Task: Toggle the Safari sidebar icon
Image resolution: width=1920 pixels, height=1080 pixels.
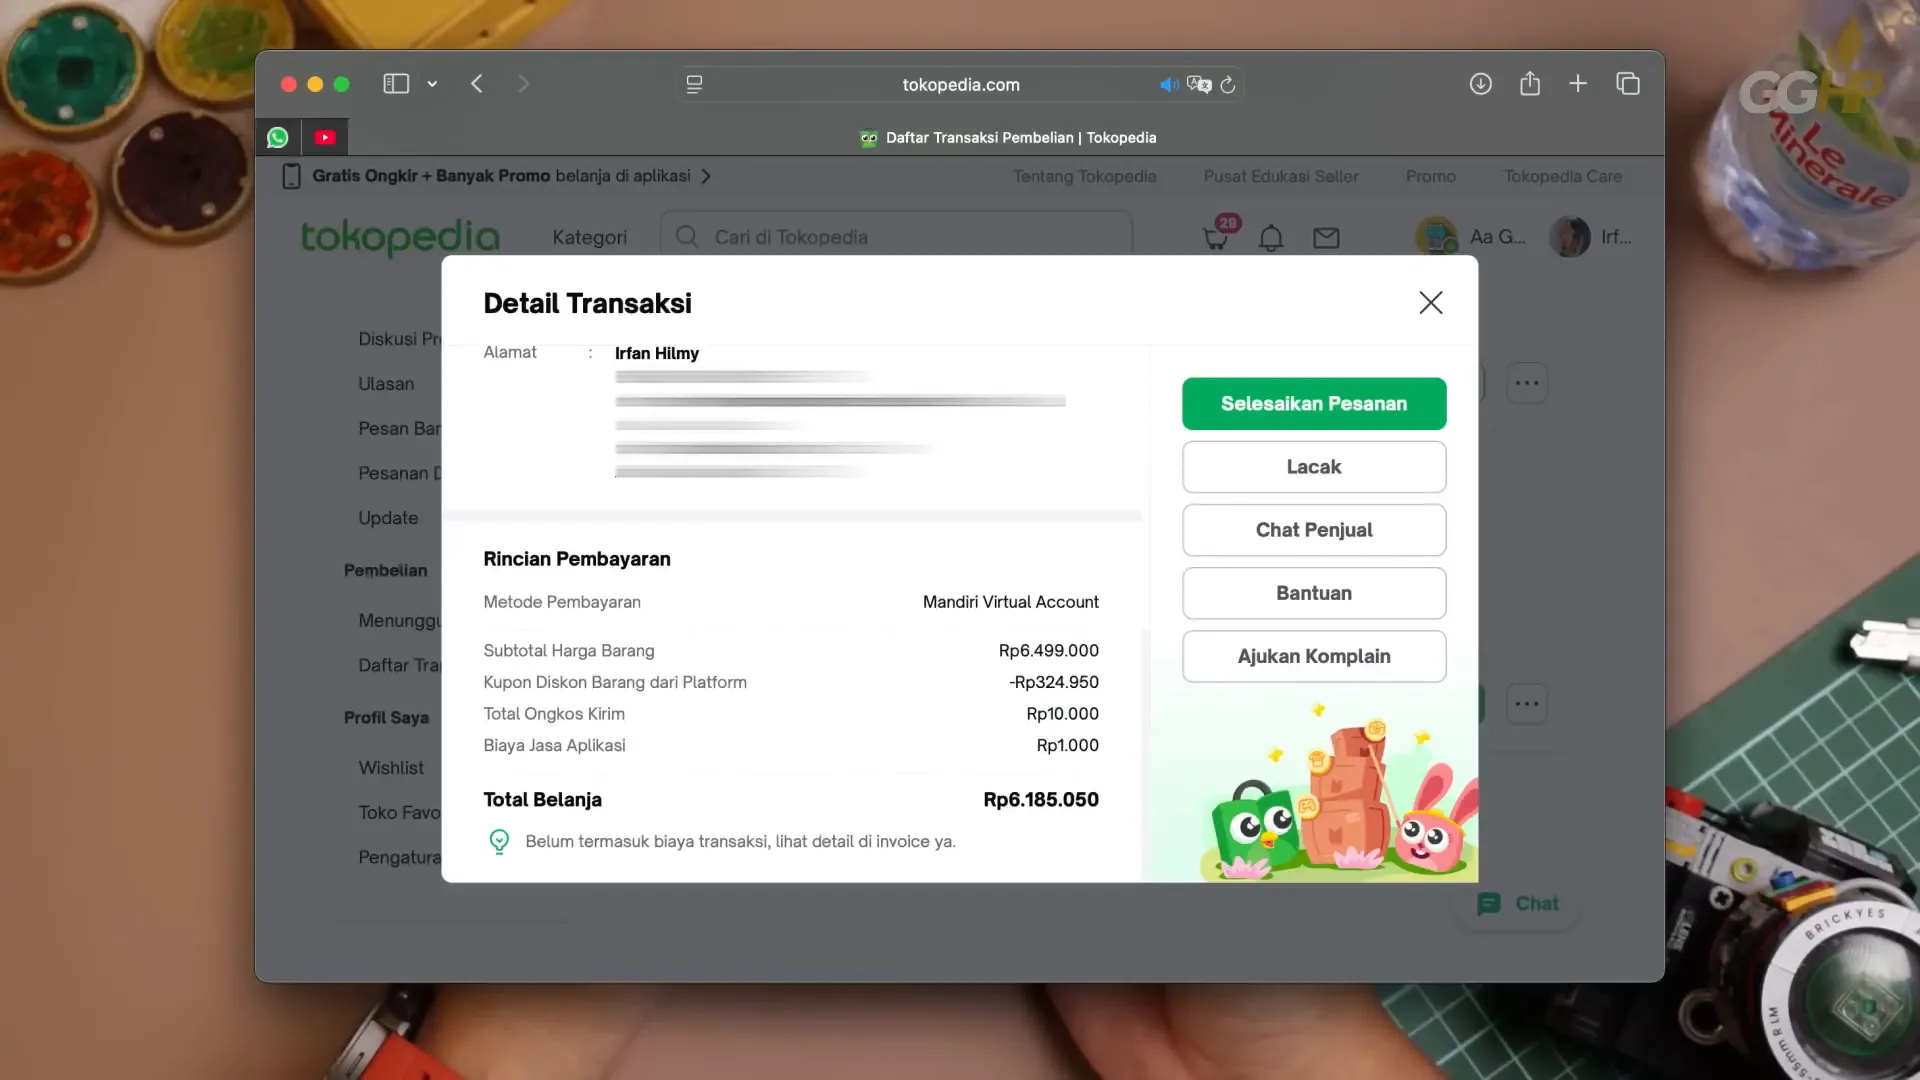Action: coord(396,84)
